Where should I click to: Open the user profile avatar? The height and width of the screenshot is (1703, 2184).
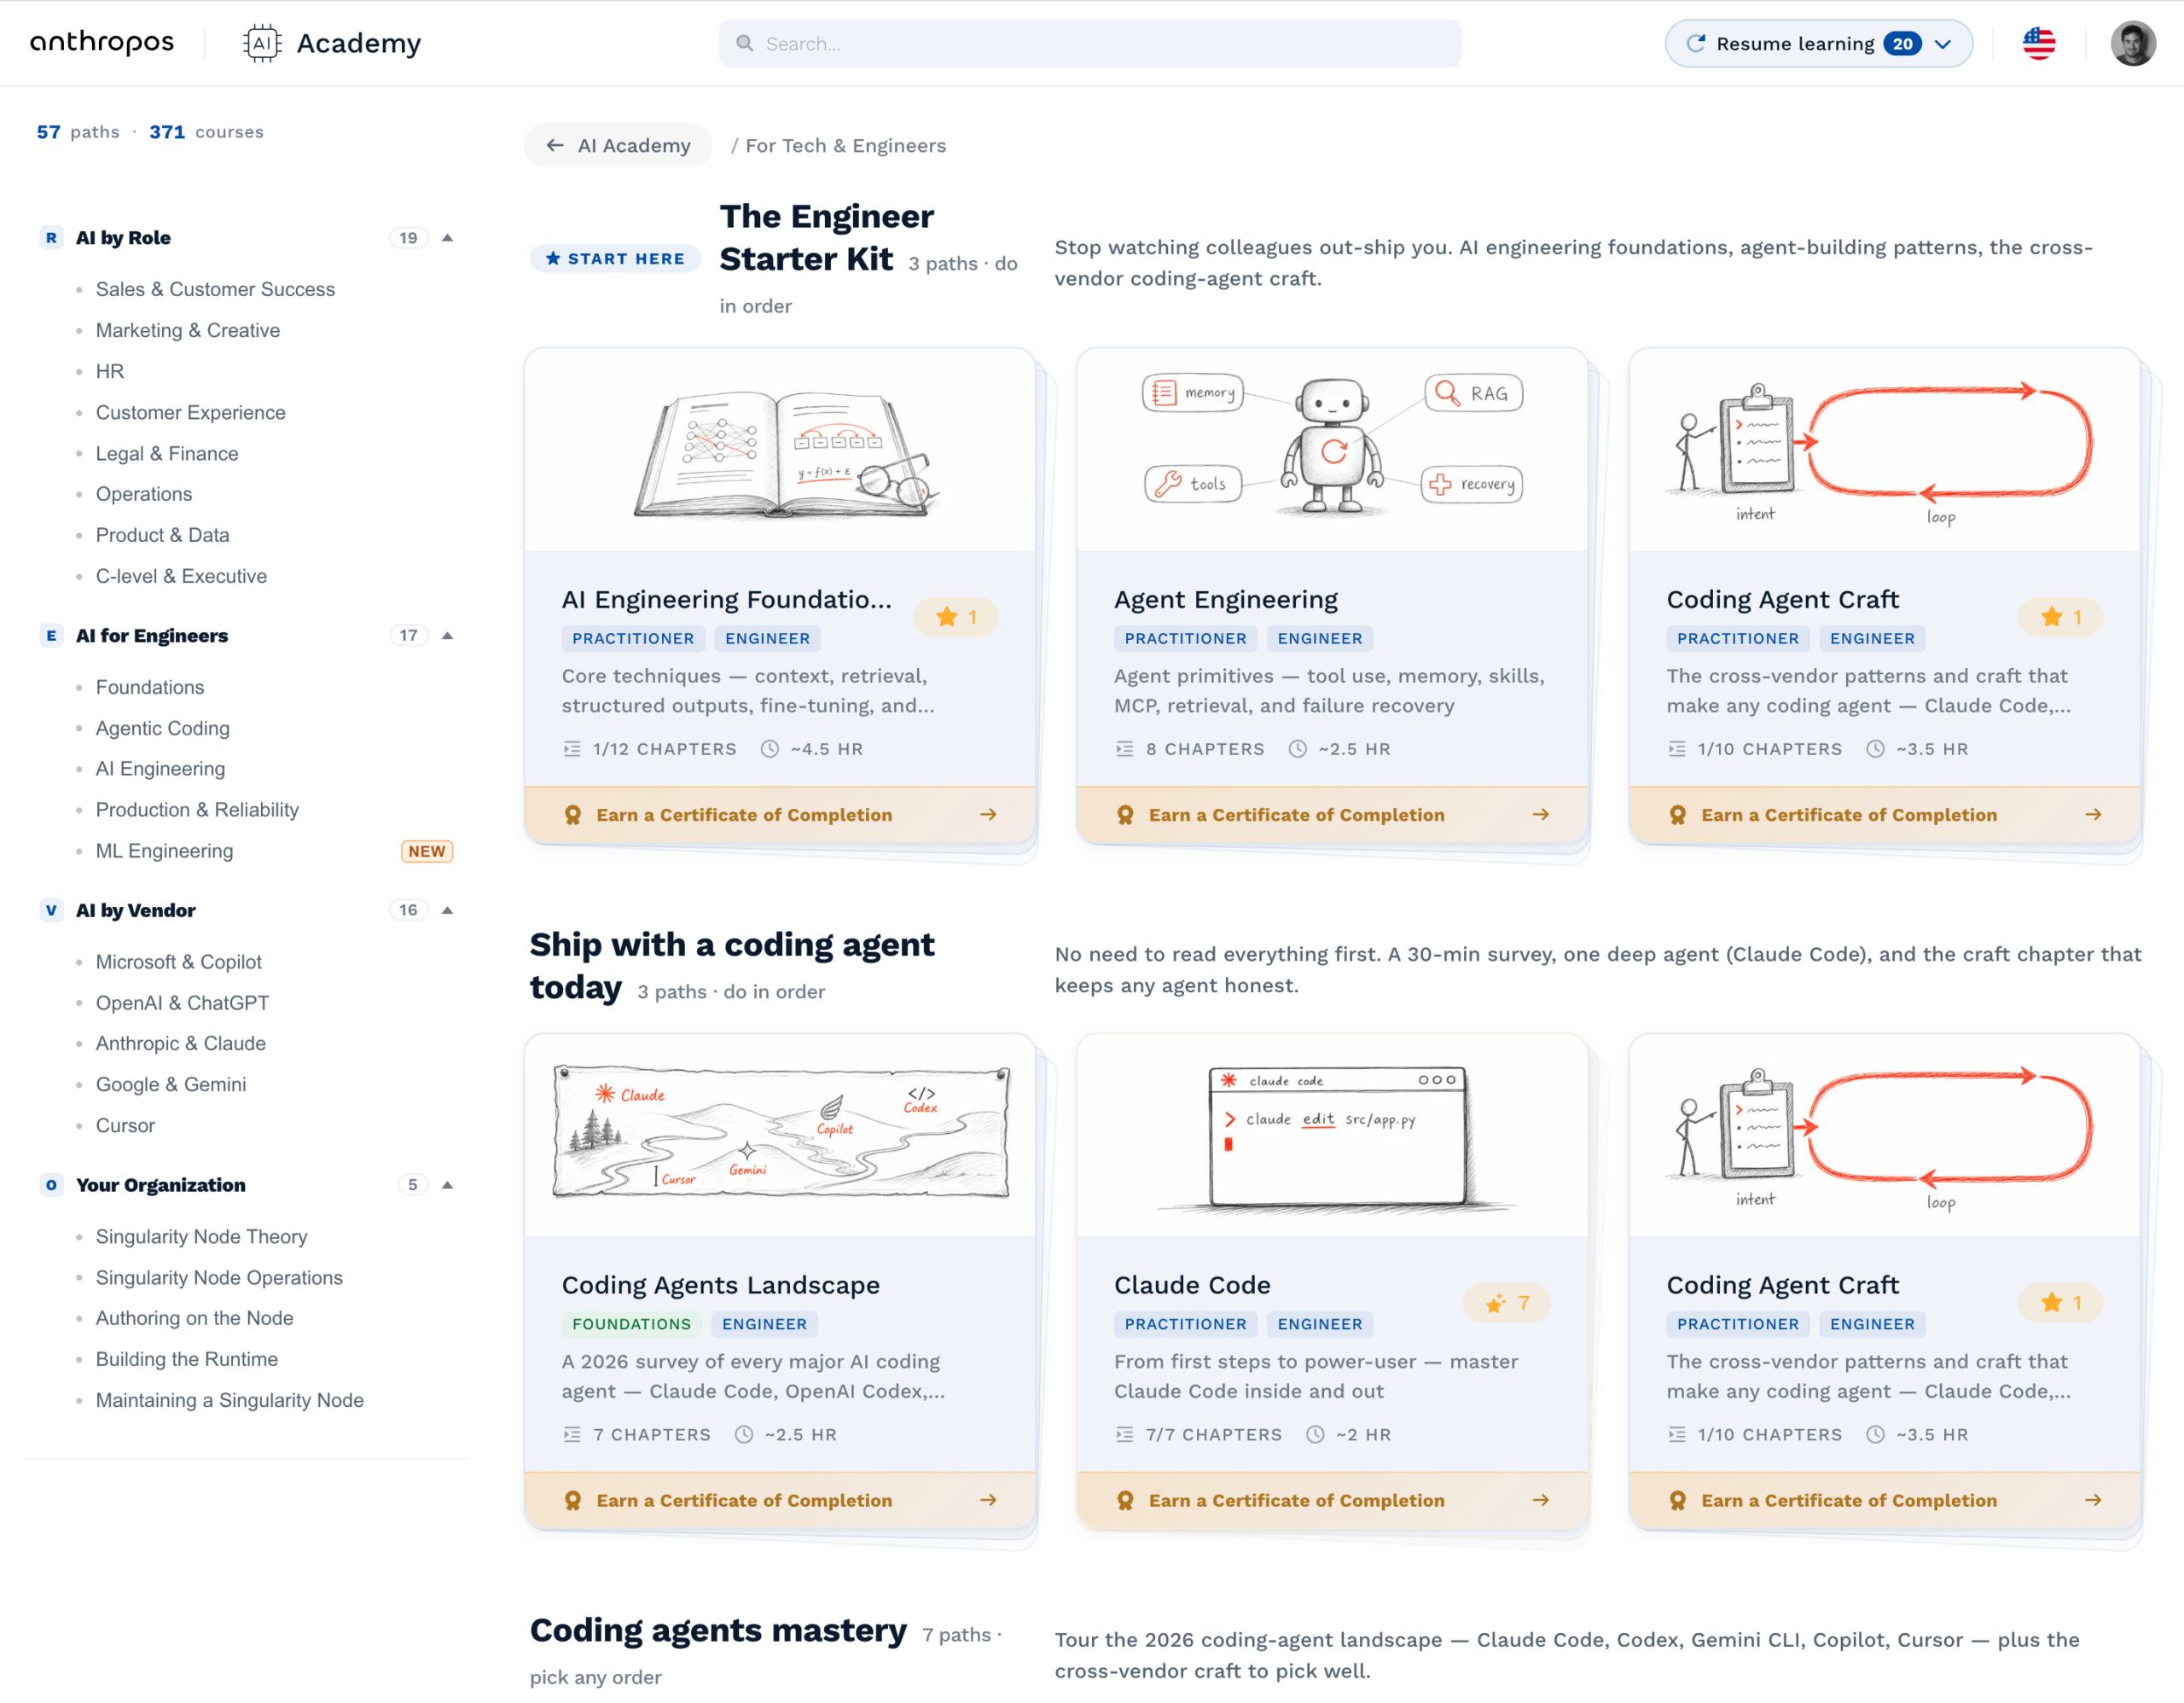click(x=2132, y=43)
